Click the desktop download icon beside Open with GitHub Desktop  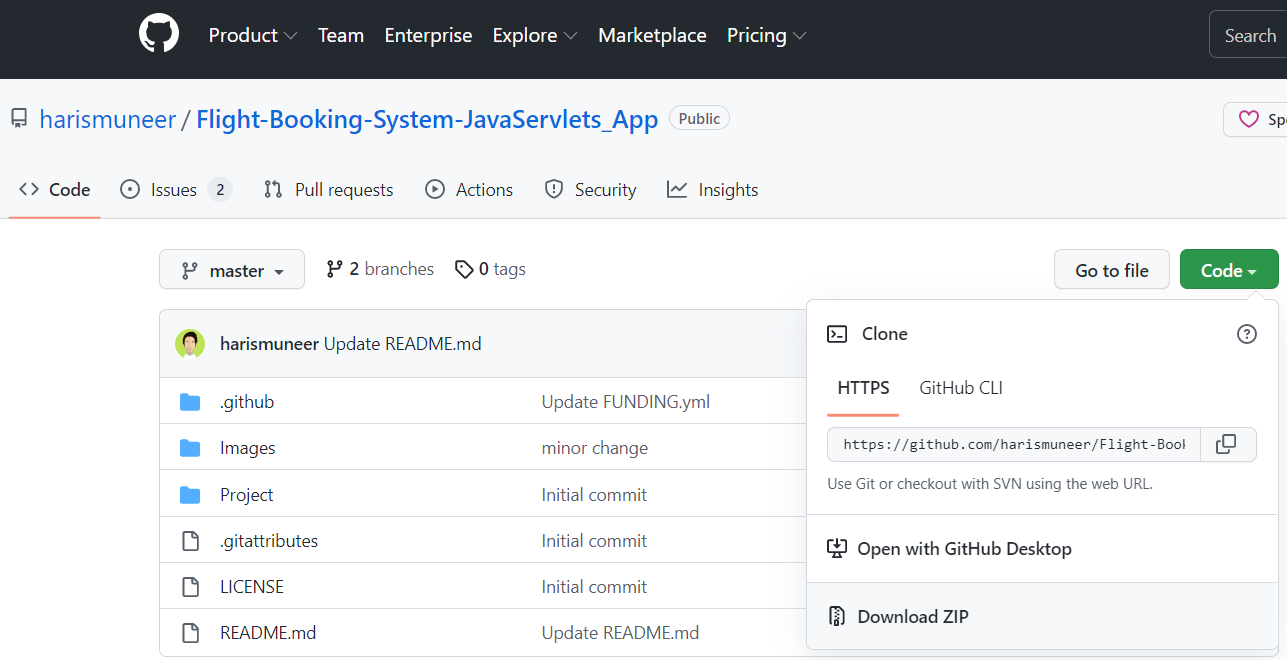click(x=837, y=549)
